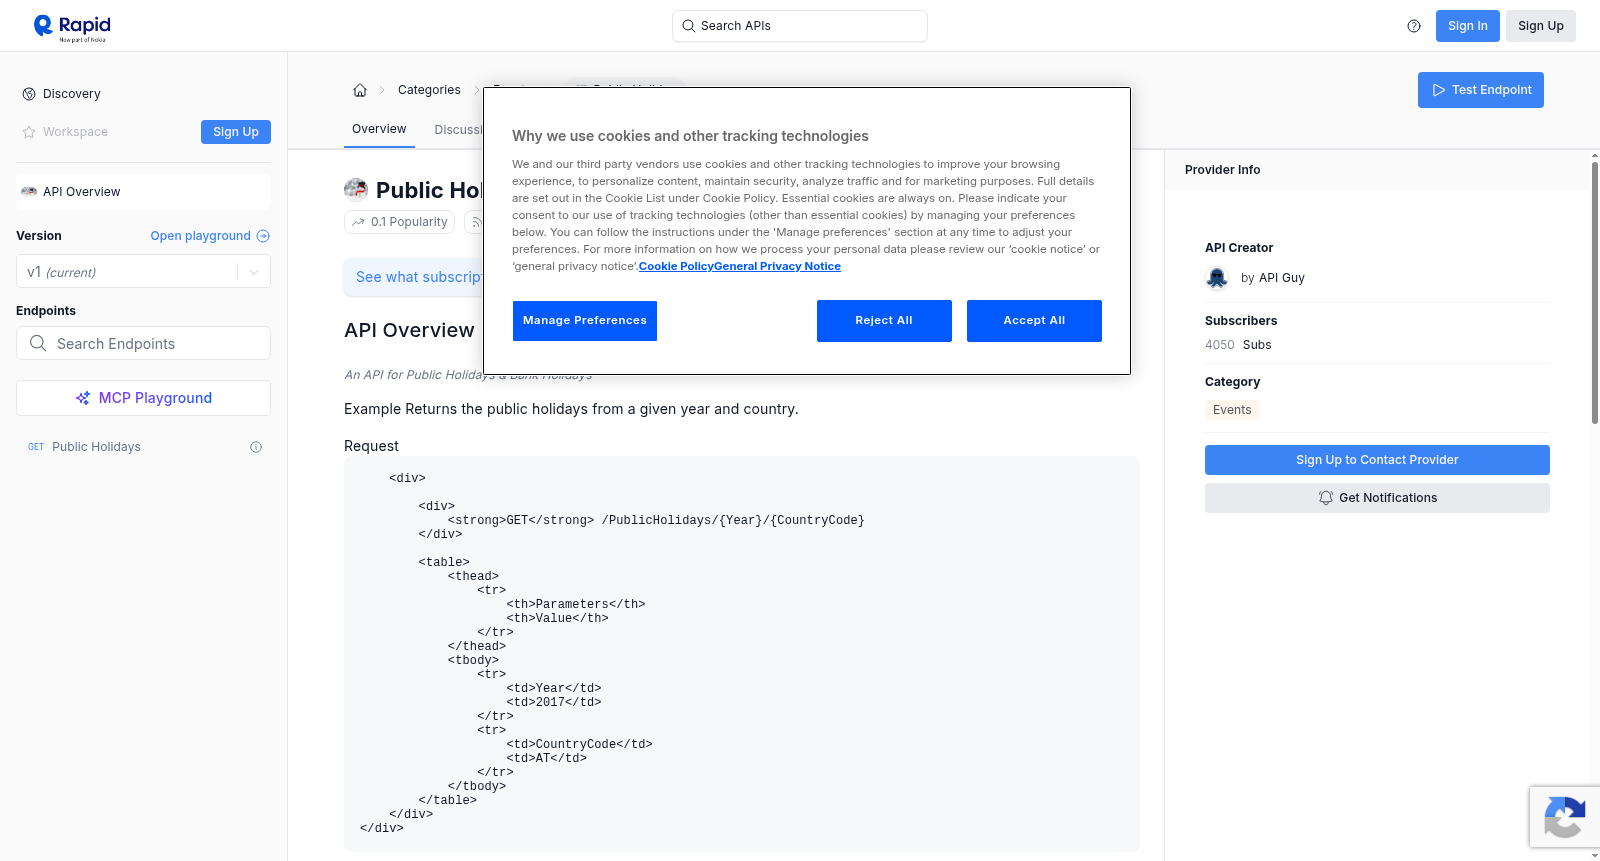Click the 0.1 Popularity badge
1600x861 pixels.
click(400, 222)
